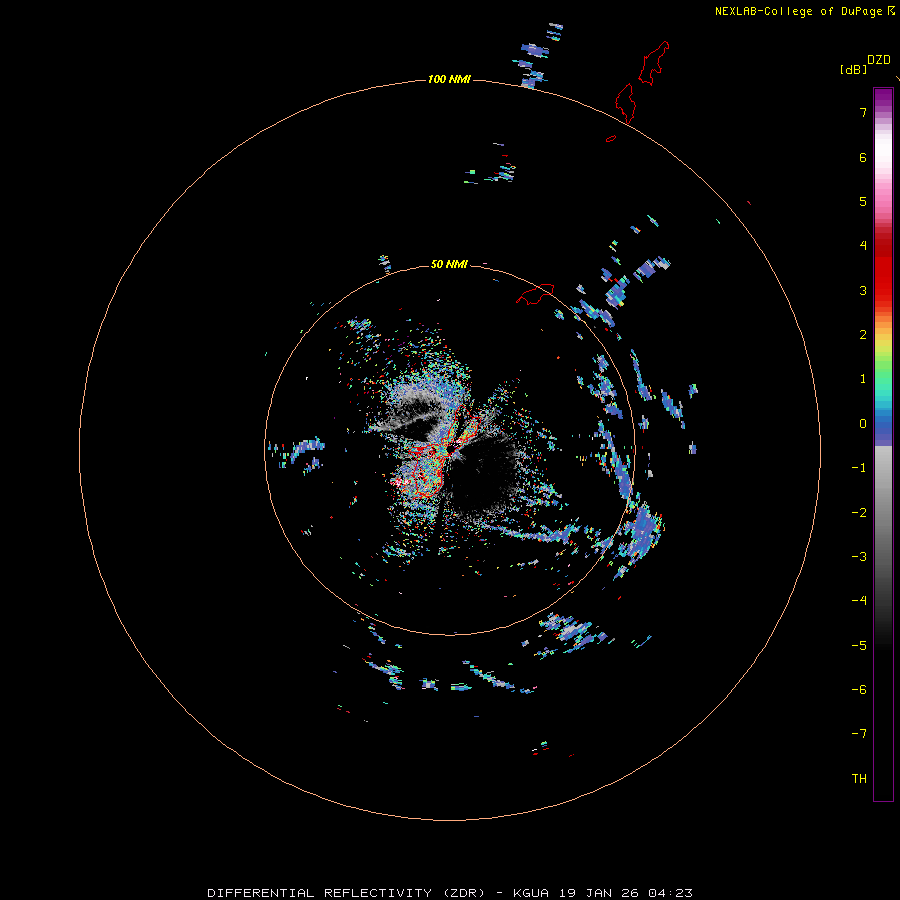Click the -4 dB tick on the color scale

(x=859, y=601)
